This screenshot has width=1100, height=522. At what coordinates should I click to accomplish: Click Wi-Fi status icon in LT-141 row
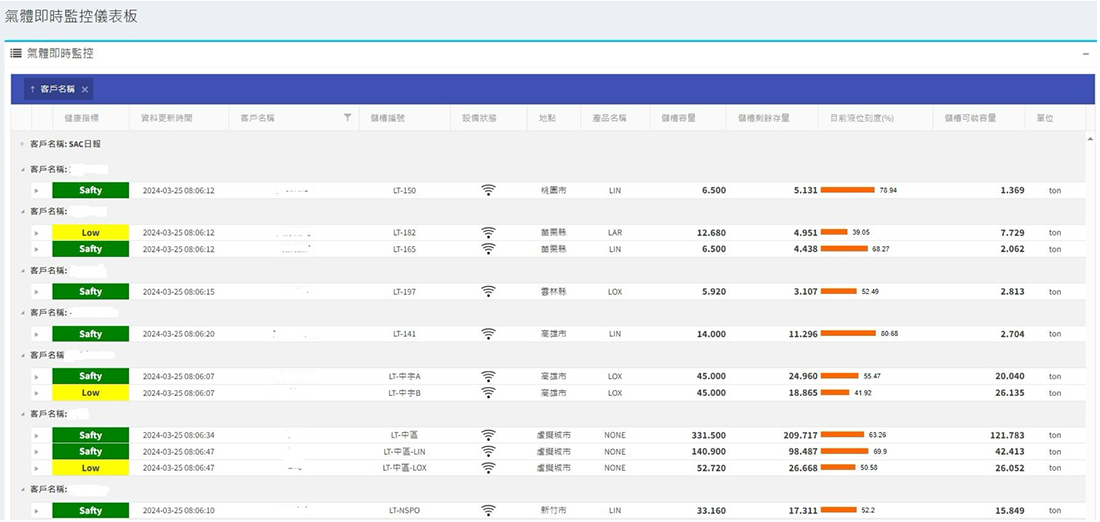click(x=488, y=334)
